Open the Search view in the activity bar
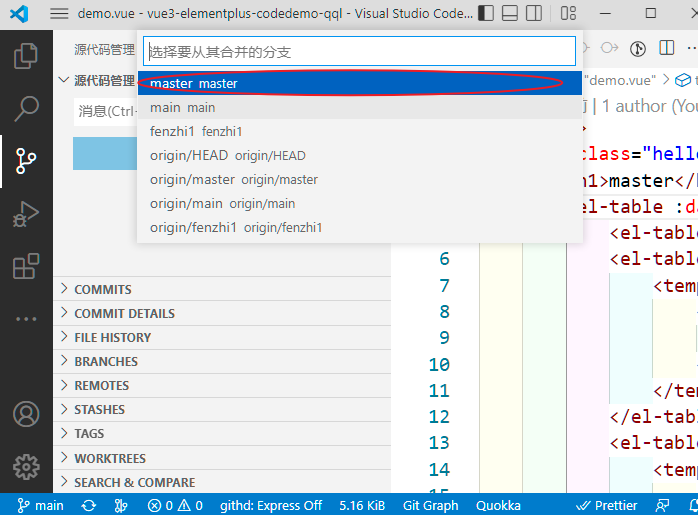Image resolution: width=698 pixels, height=515 pixels. coord(26,109)
